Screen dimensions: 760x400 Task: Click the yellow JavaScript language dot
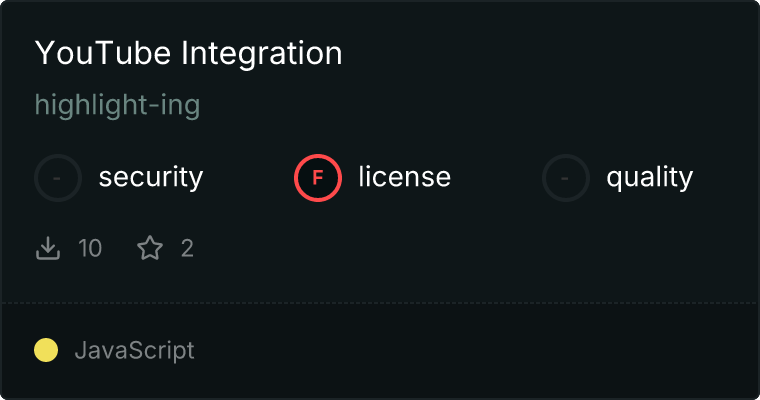(46, 350)
